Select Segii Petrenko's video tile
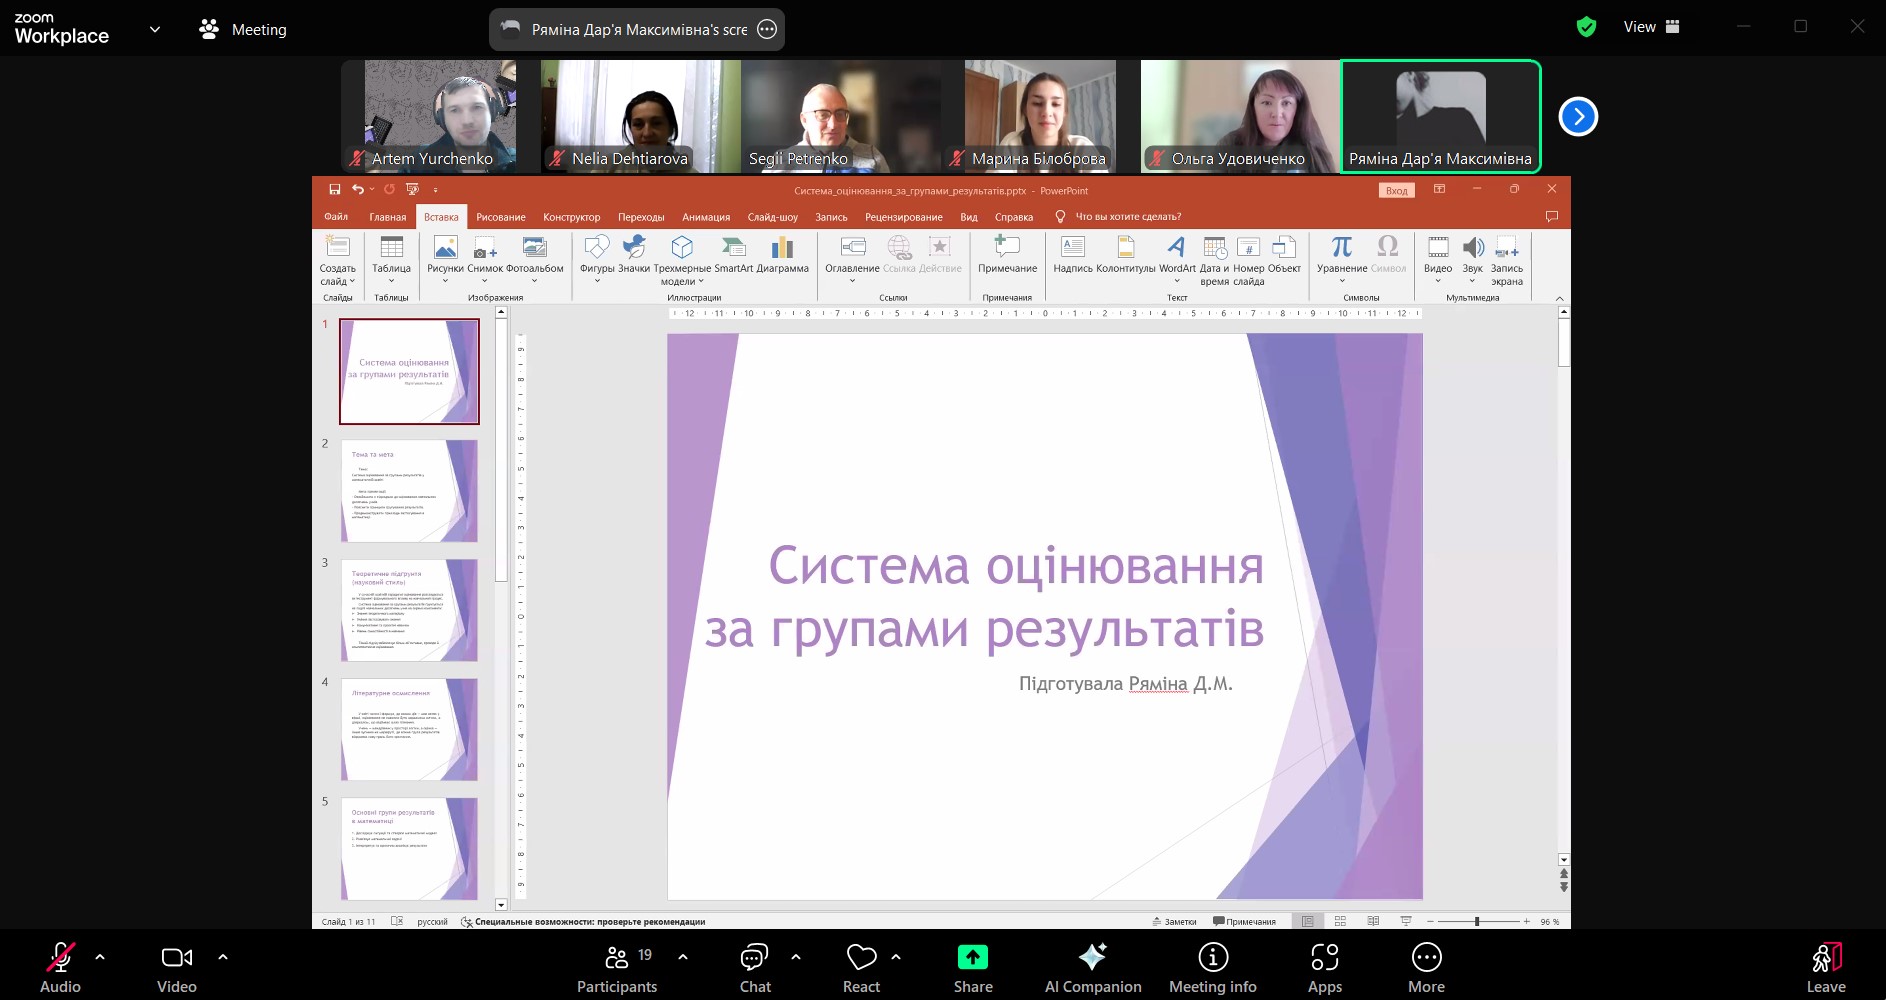This screenshot has height=1000, width=1886. click(x=841, y=116)
